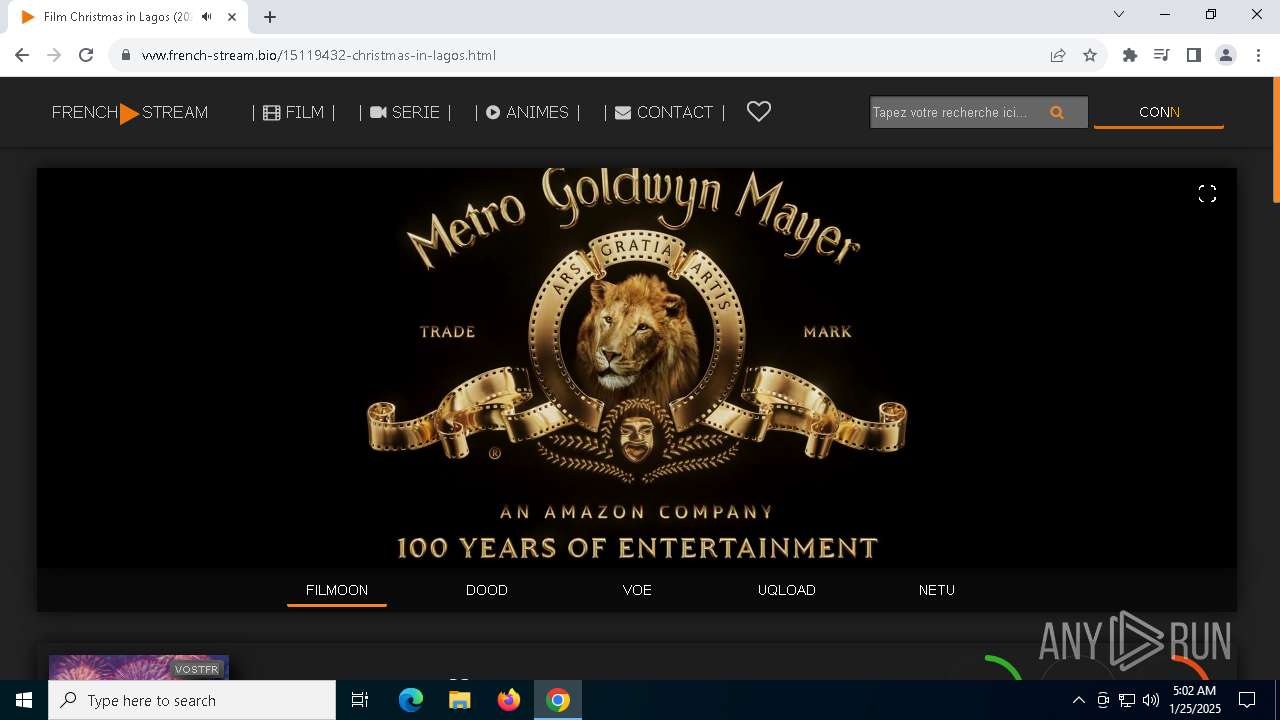1280x720 pixels.
Task: Show hidden system tray icons
Action: click(1078, 700)
